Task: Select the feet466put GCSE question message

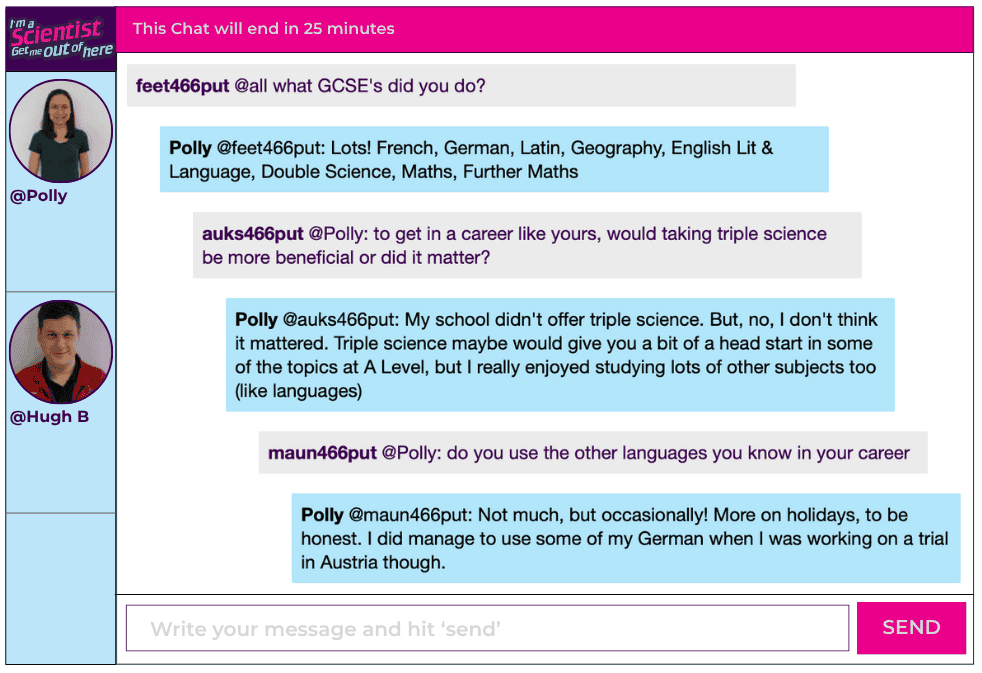Action: tap(460, 86)
